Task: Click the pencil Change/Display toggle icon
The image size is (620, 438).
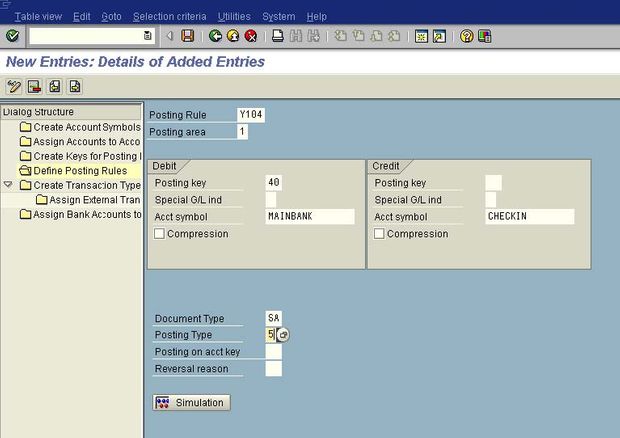Action: click(14, 86)
